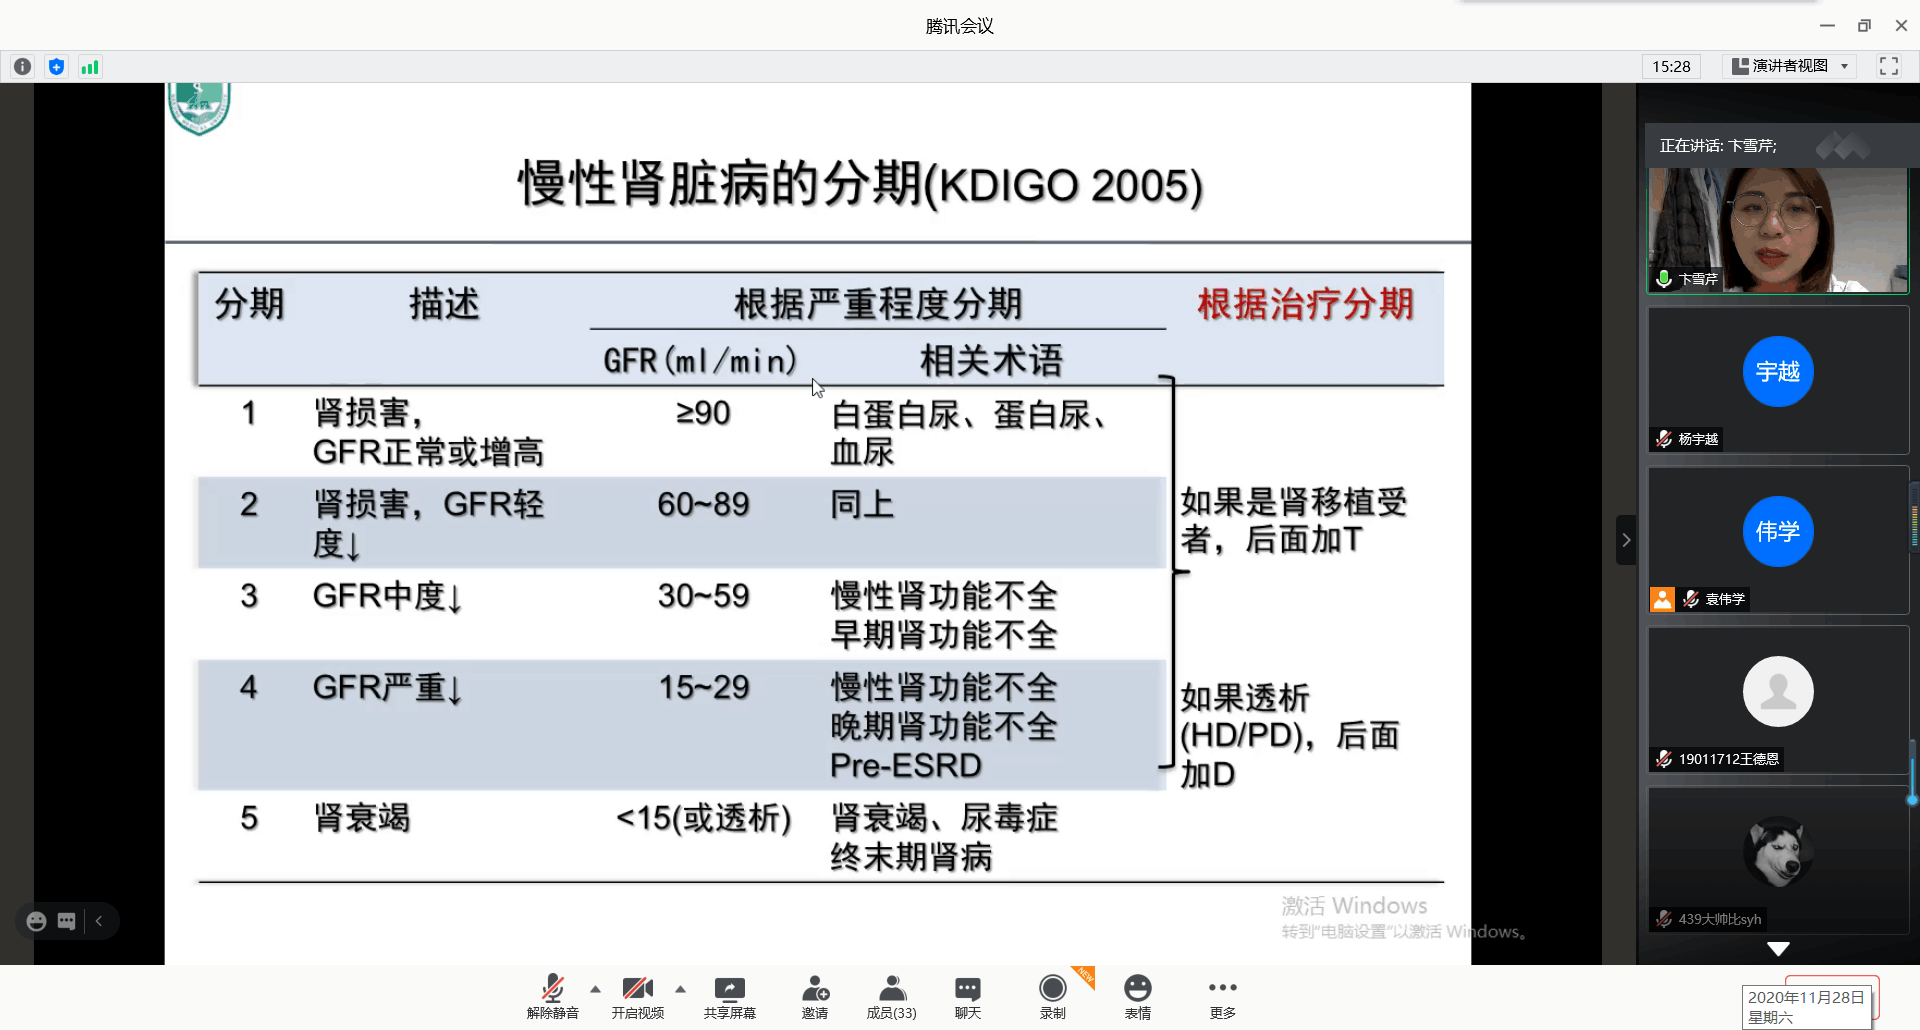Open the More (更多) menu
The width and height of the screenshot is (1920, 1030).
click(x=1222, y=997)
